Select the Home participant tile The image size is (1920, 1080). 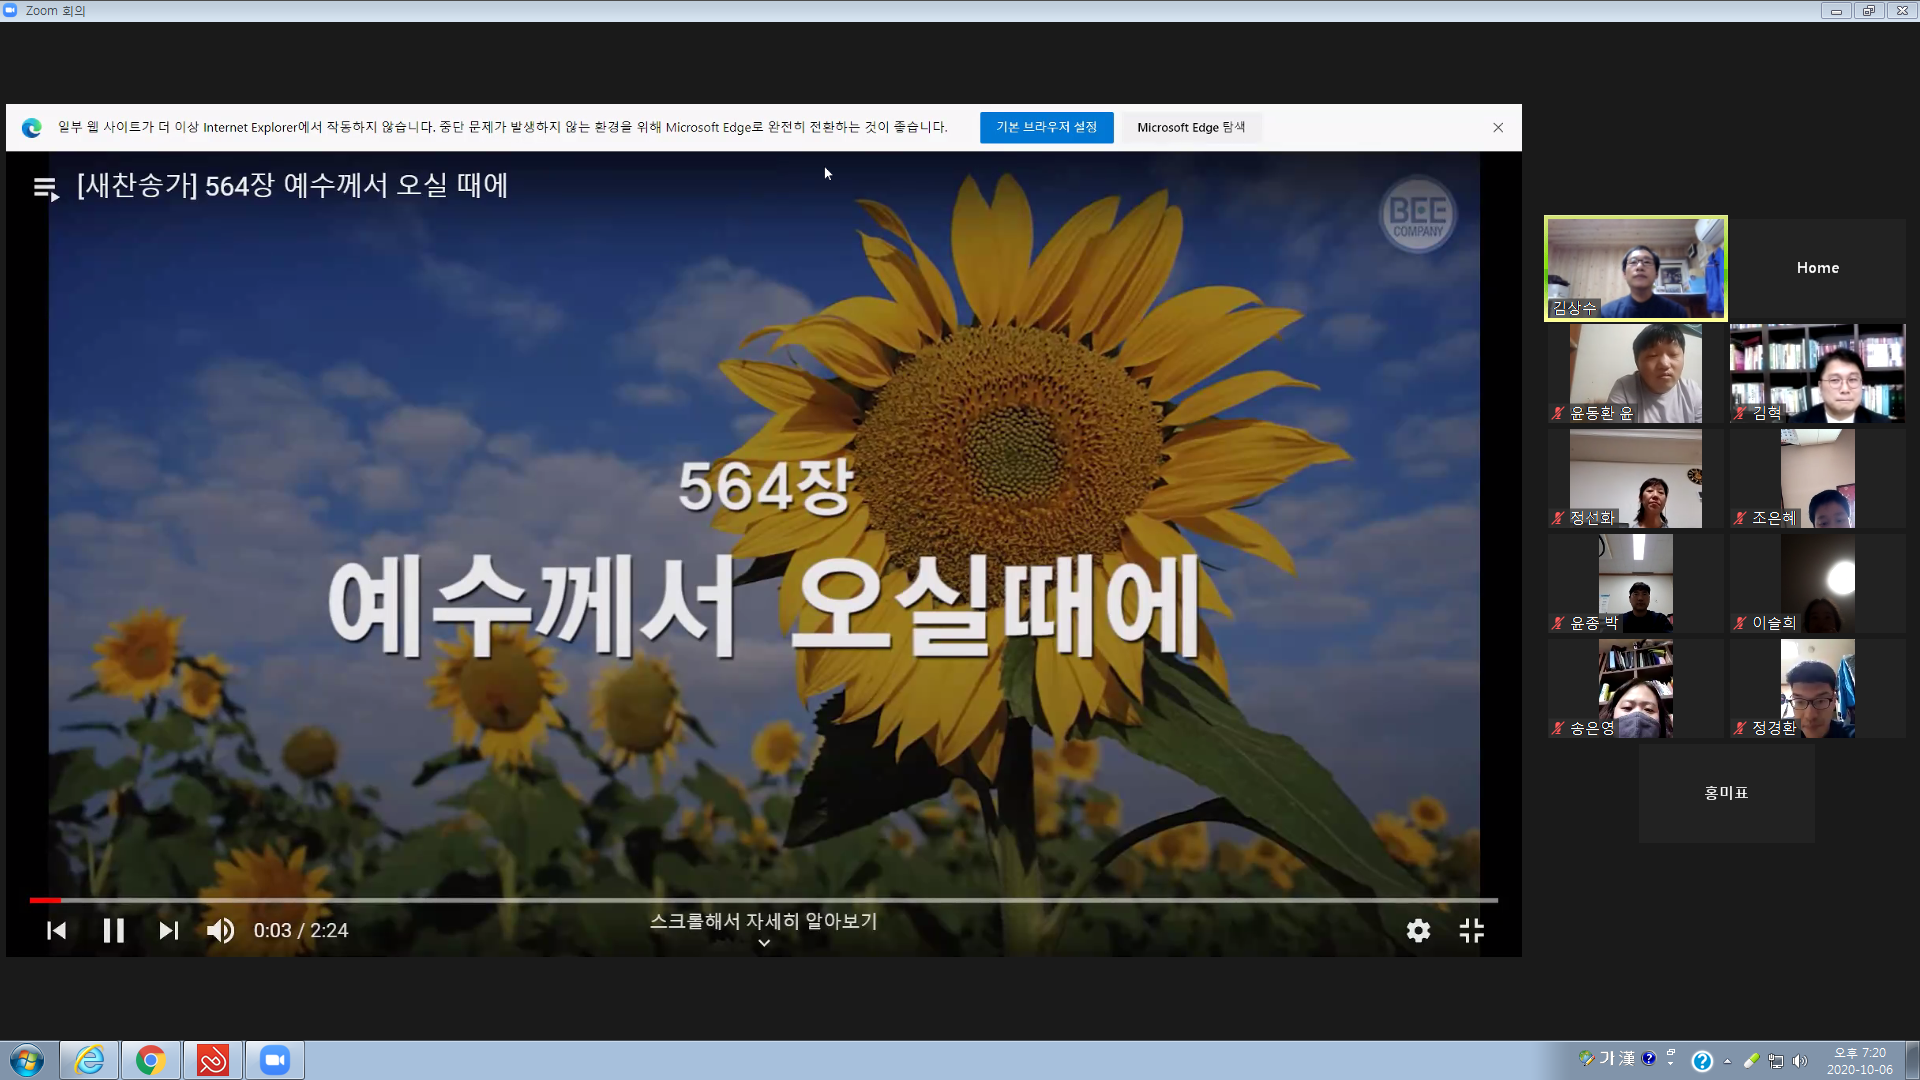pyautogui.click(x=1817, y=268)
